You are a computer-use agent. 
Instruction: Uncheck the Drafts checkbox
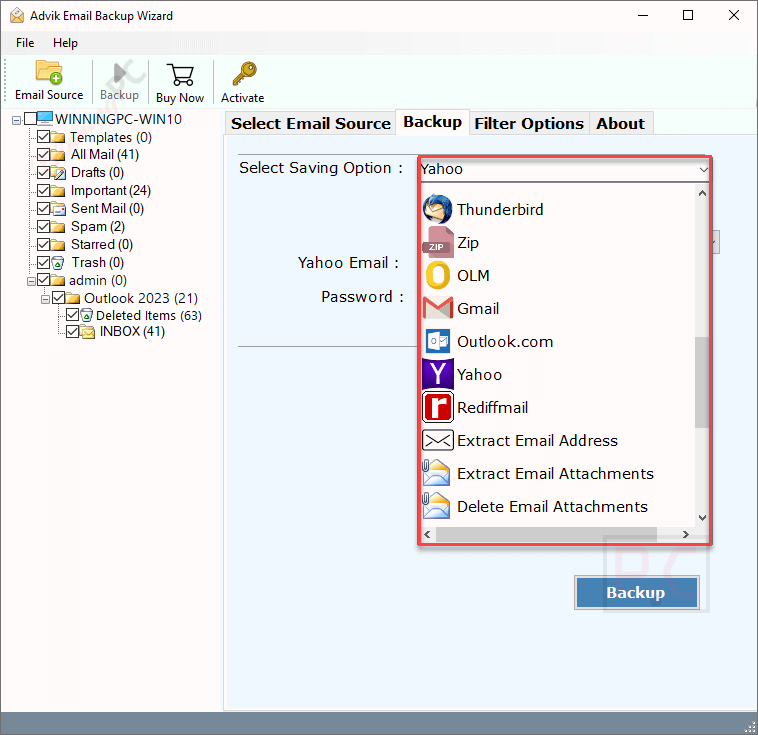[x=44, y=172]
